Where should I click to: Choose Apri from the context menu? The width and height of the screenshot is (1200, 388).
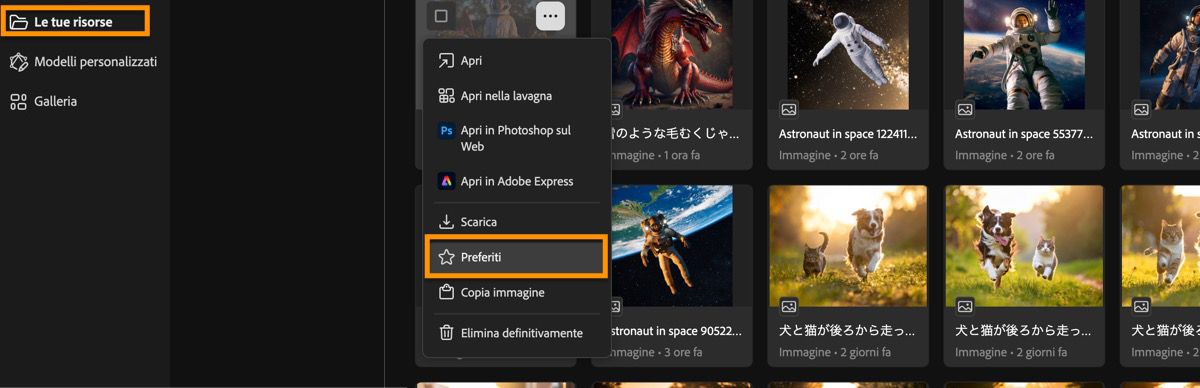click(517, 60)
